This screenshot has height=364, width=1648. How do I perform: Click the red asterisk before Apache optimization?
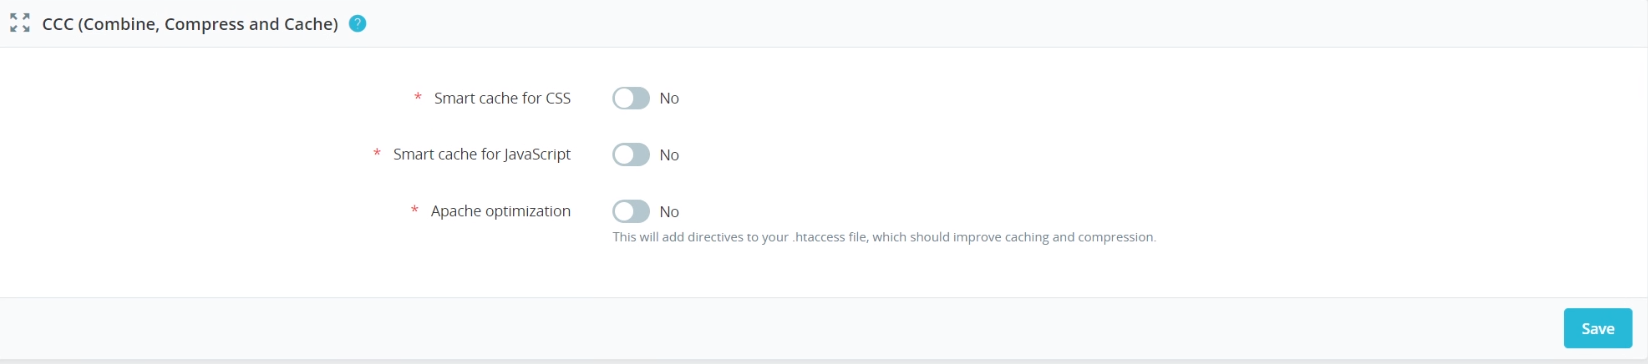(x=414, y=211)
